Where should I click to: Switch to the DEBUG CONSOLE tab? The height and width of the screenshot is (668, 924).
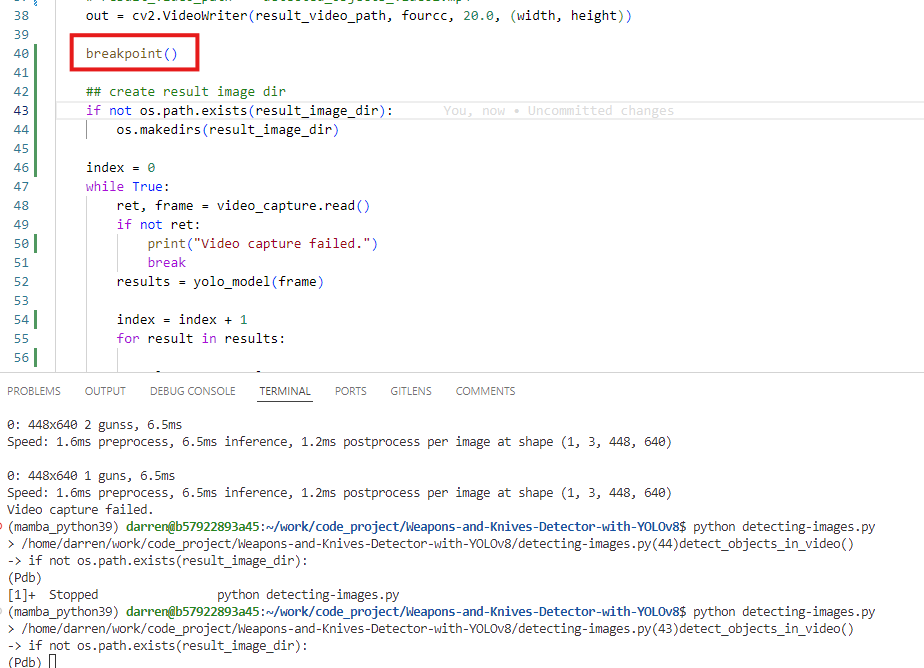click(x=192, y=391)
